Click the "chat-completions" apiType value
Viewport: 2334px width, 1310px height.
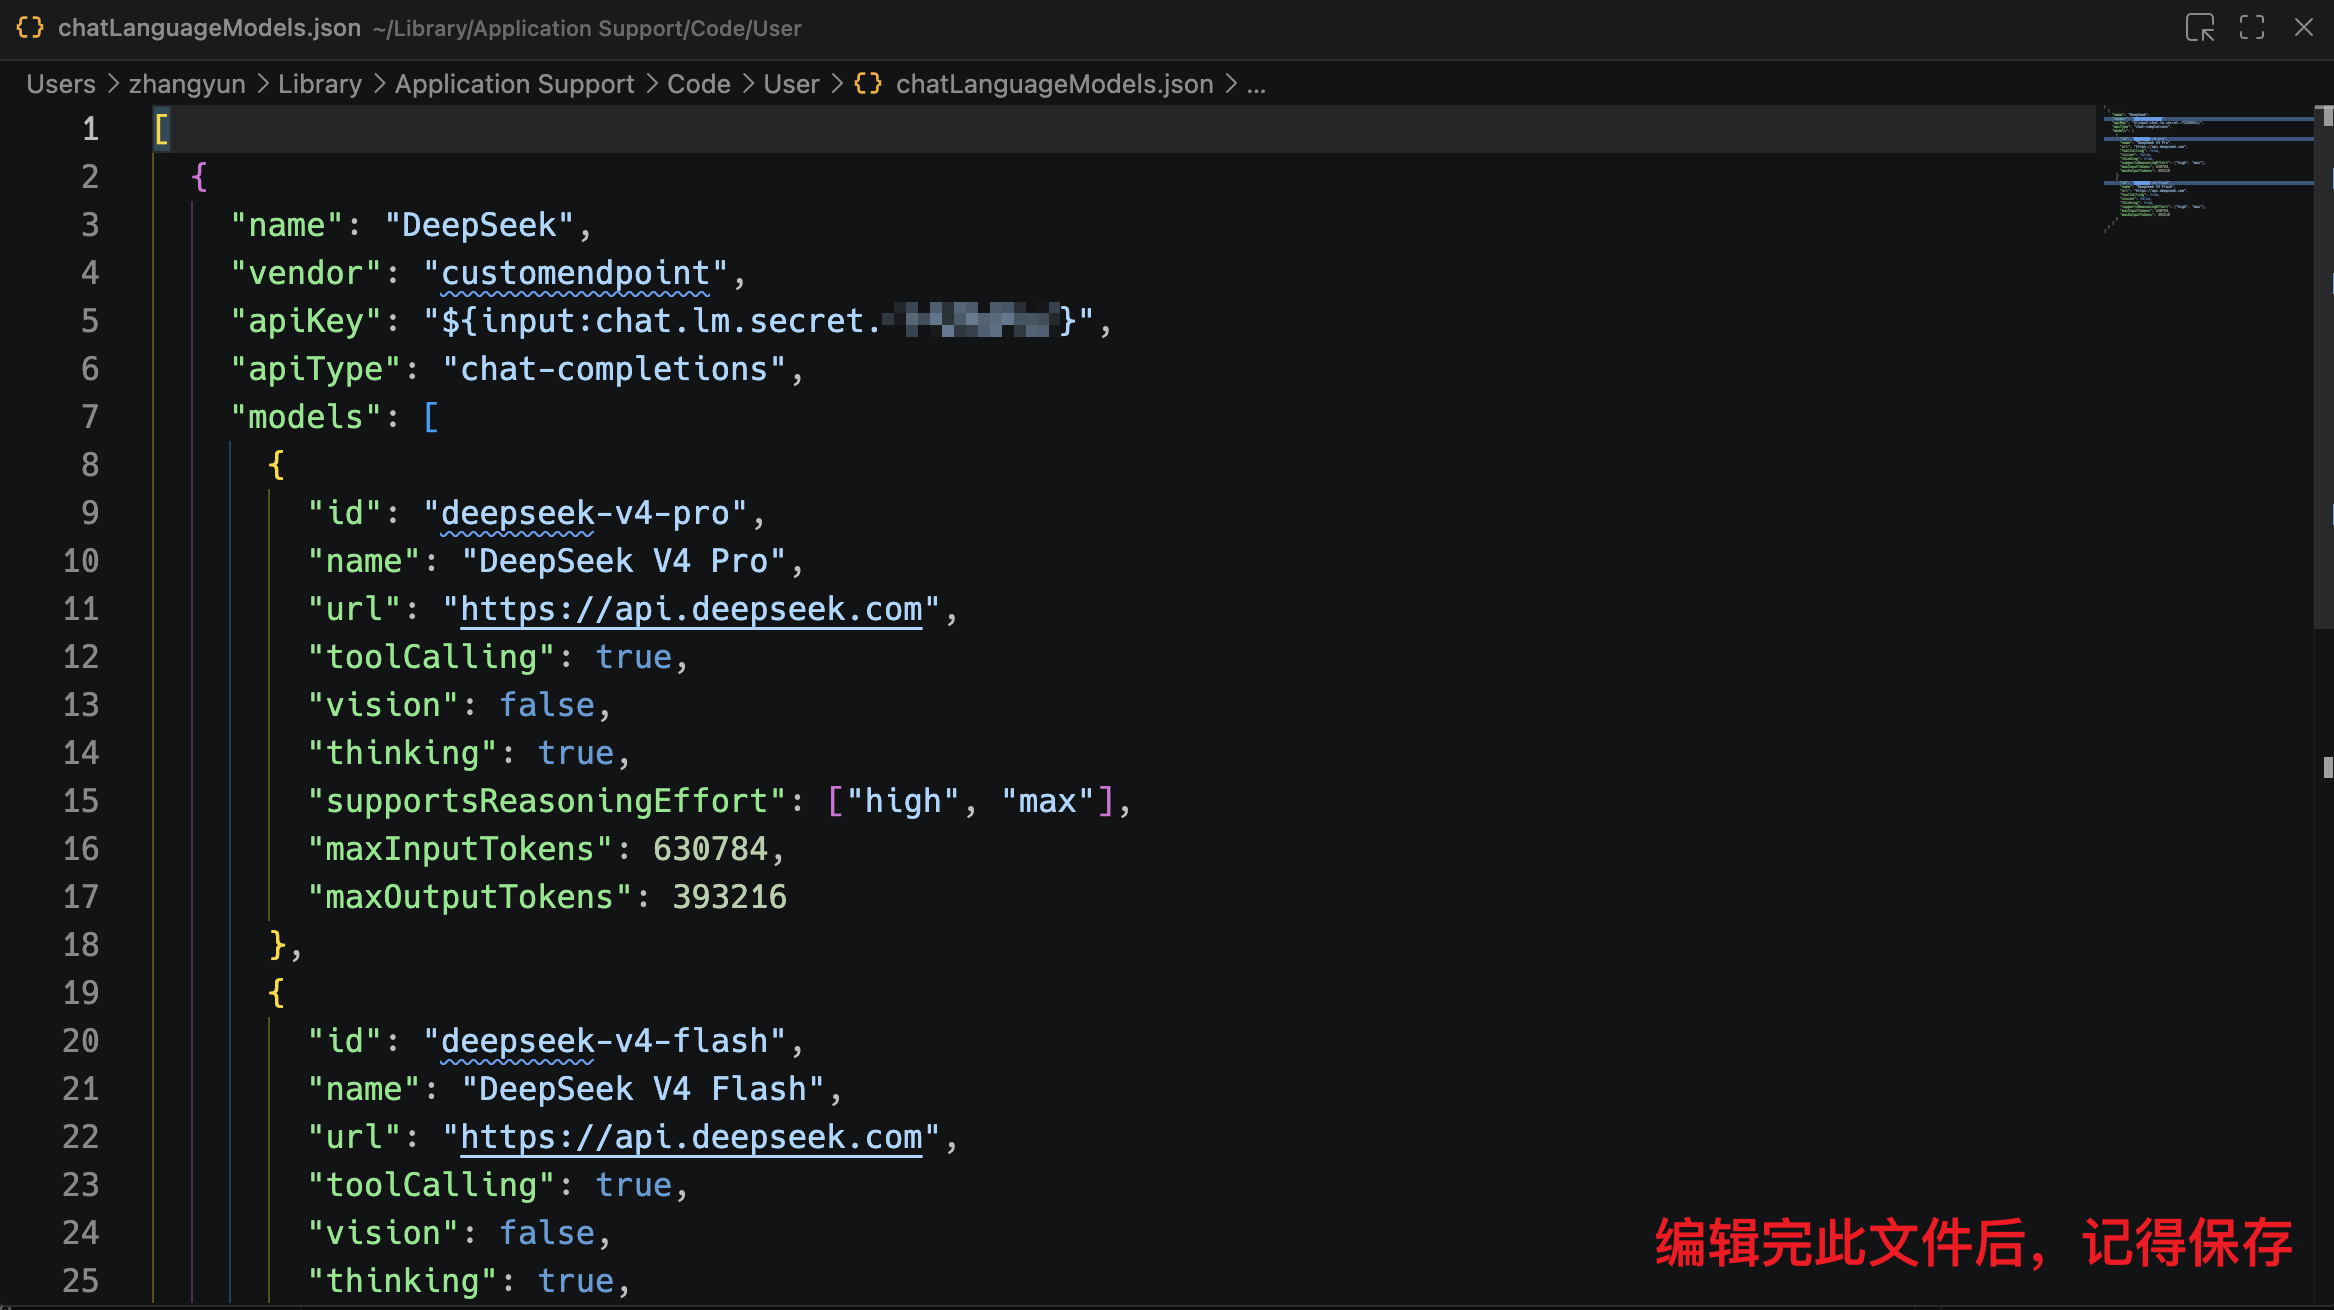click(x=614, y=369)
